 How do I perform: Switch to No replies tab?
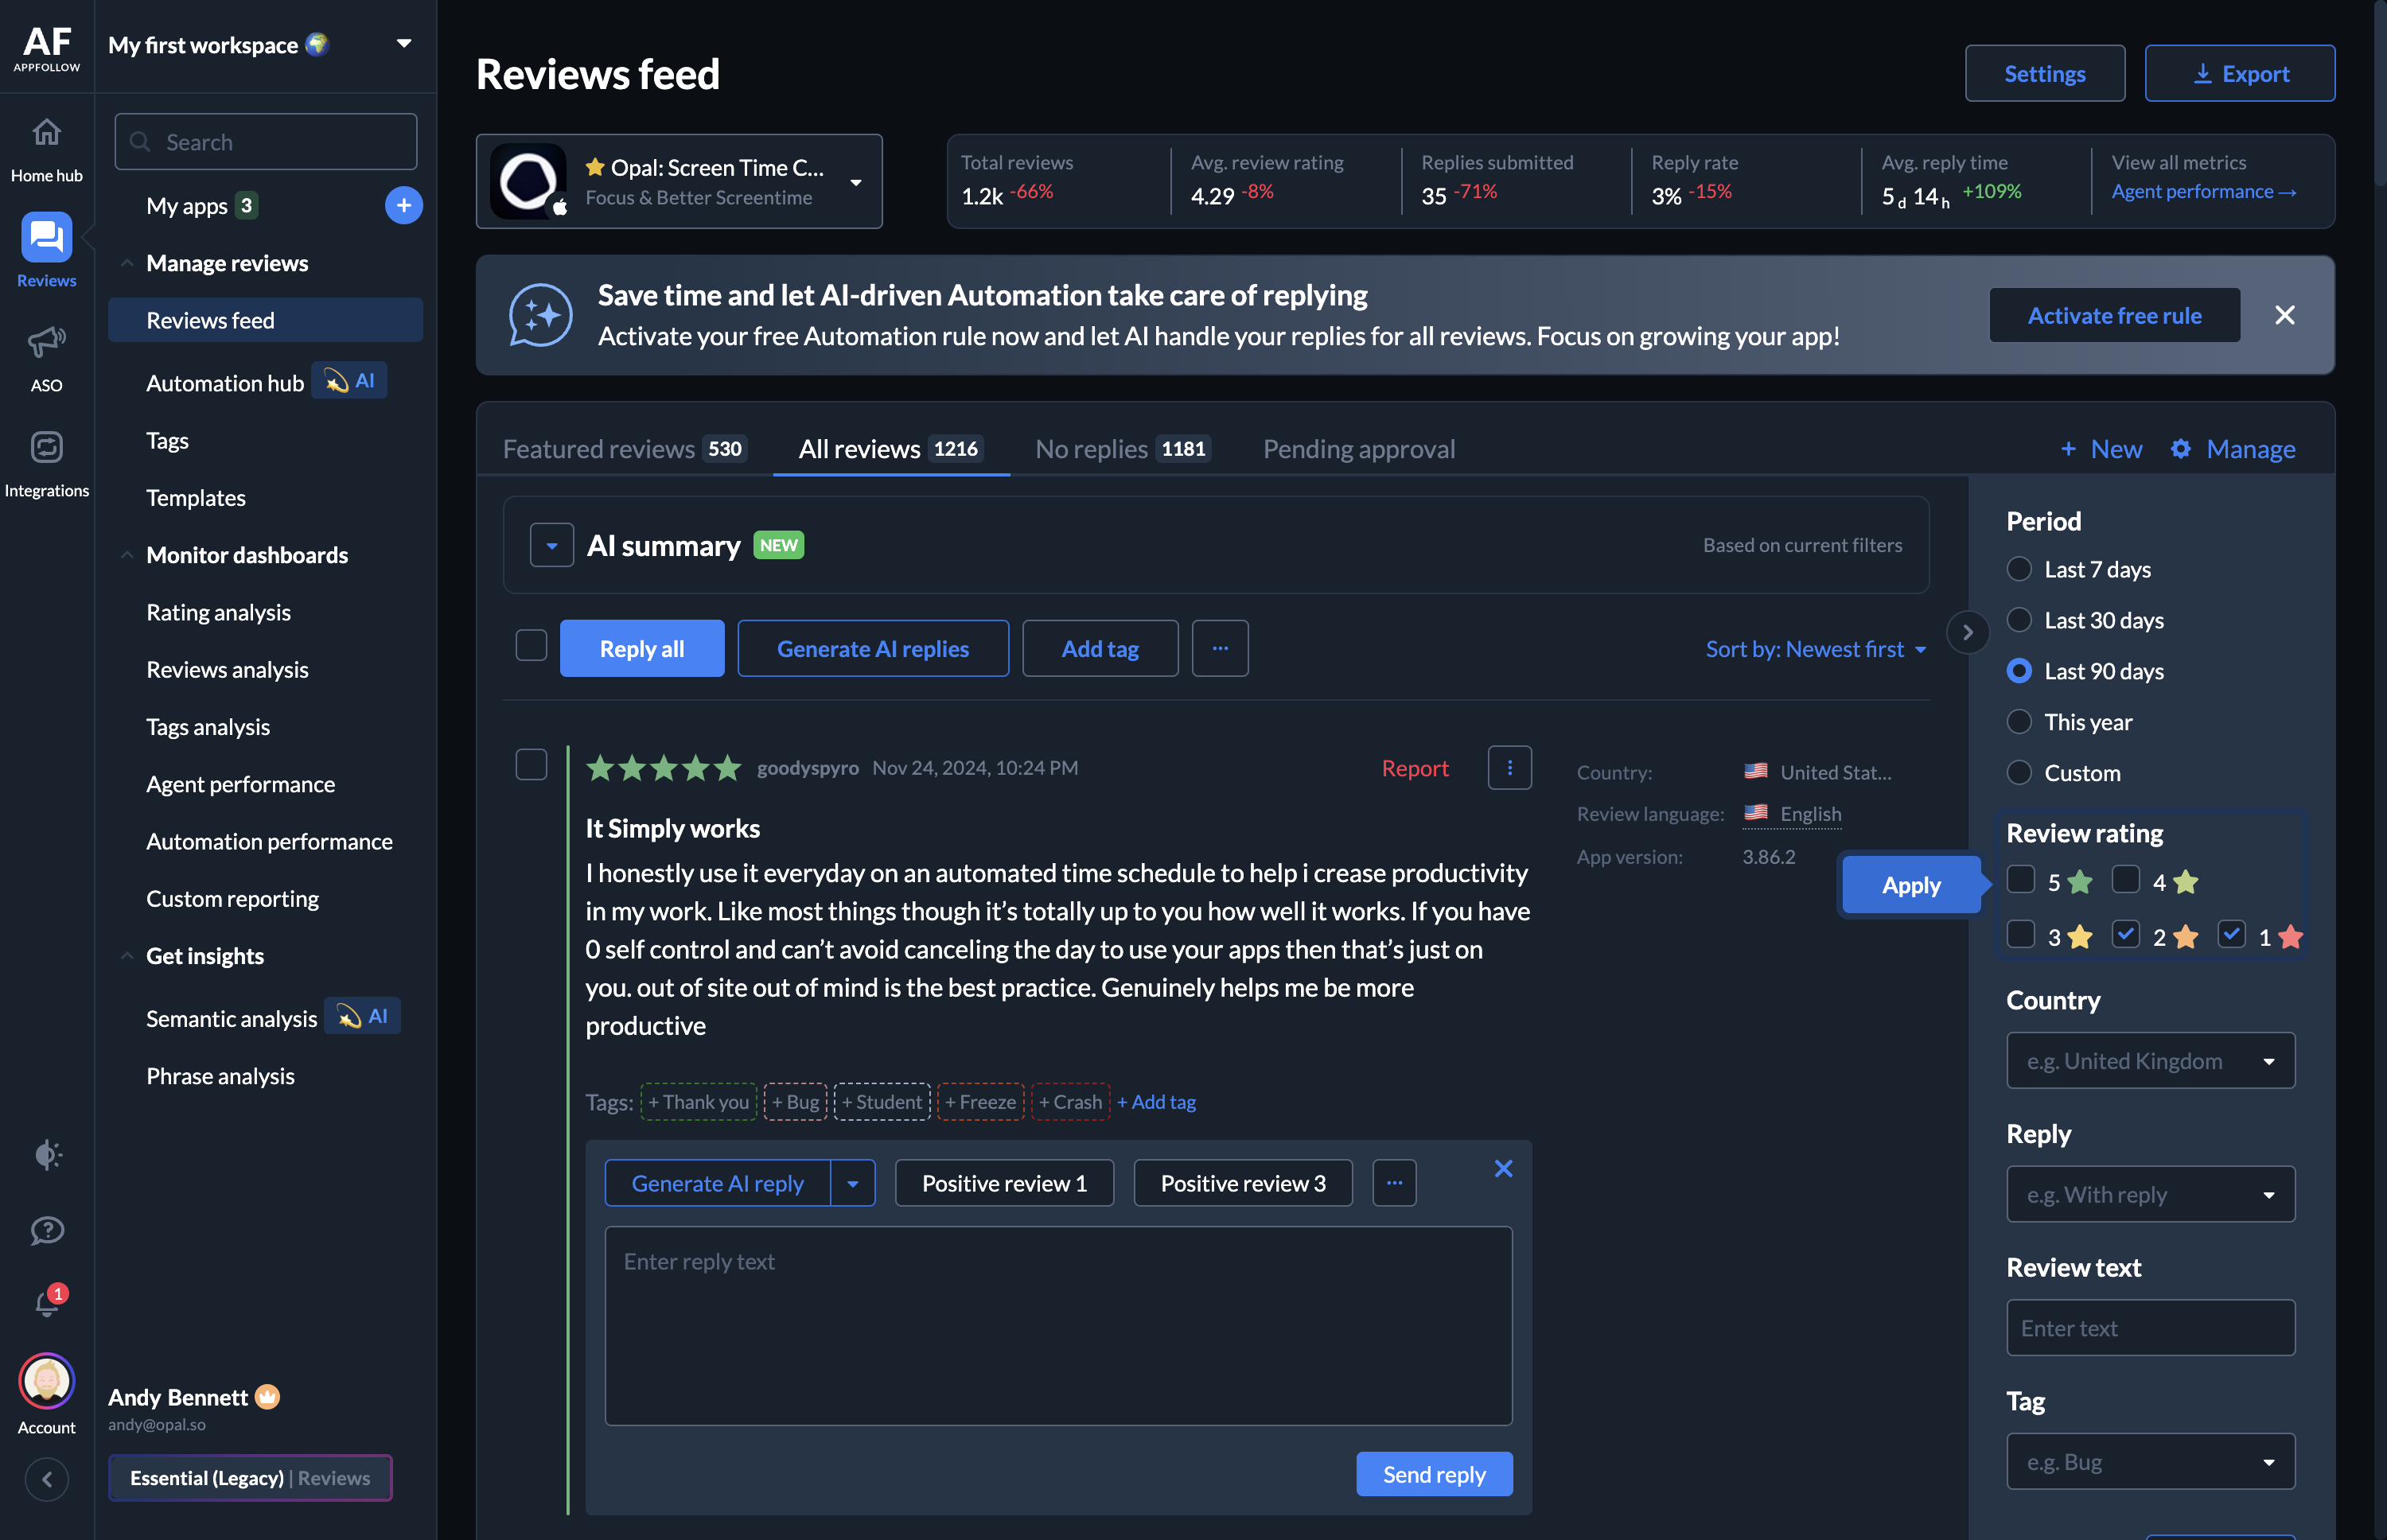pyautogui.click(x=1123, y=449)
